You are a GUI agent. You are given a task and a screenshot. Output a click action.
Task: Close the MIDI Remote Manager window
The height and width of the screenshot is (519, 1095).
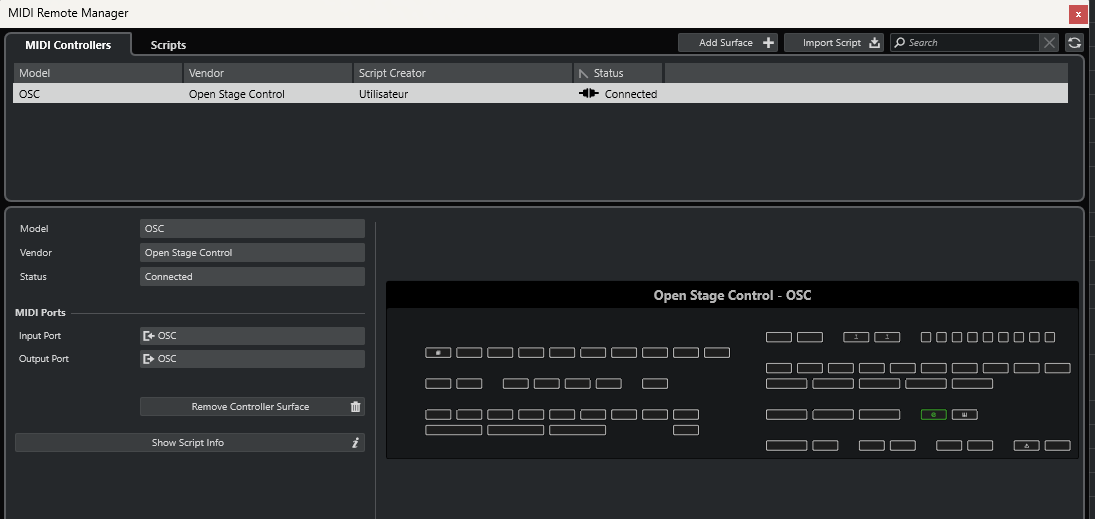[x=1078, y=14]
